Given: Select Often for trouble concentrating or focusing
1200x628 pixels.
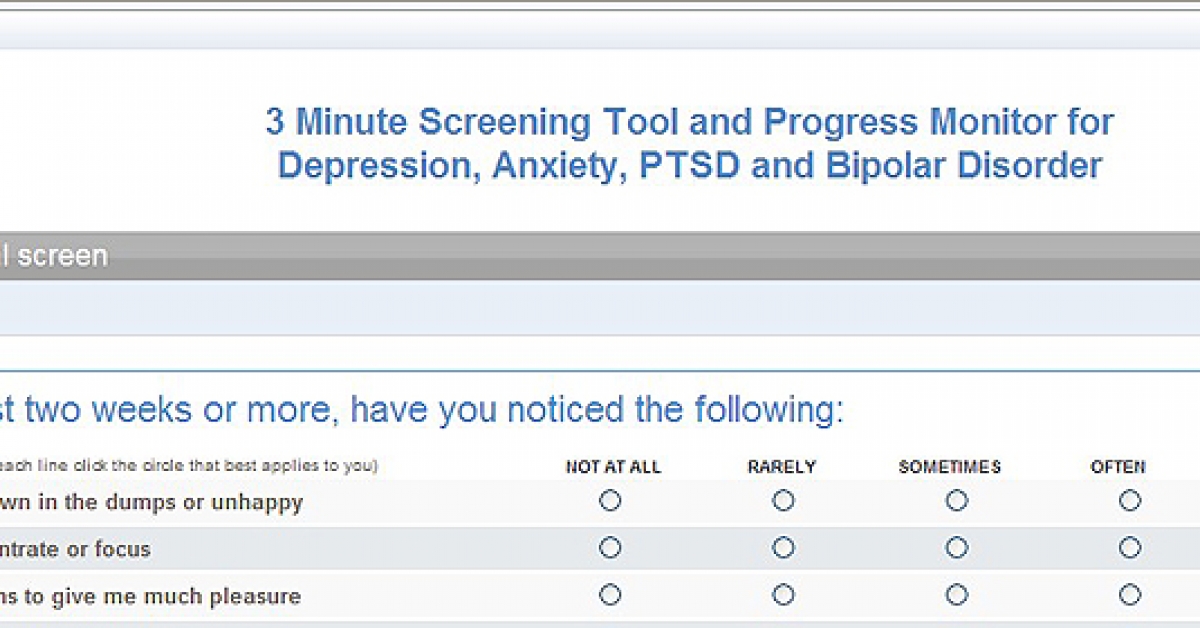Looking at the screenshot, I should [1129, 548].
